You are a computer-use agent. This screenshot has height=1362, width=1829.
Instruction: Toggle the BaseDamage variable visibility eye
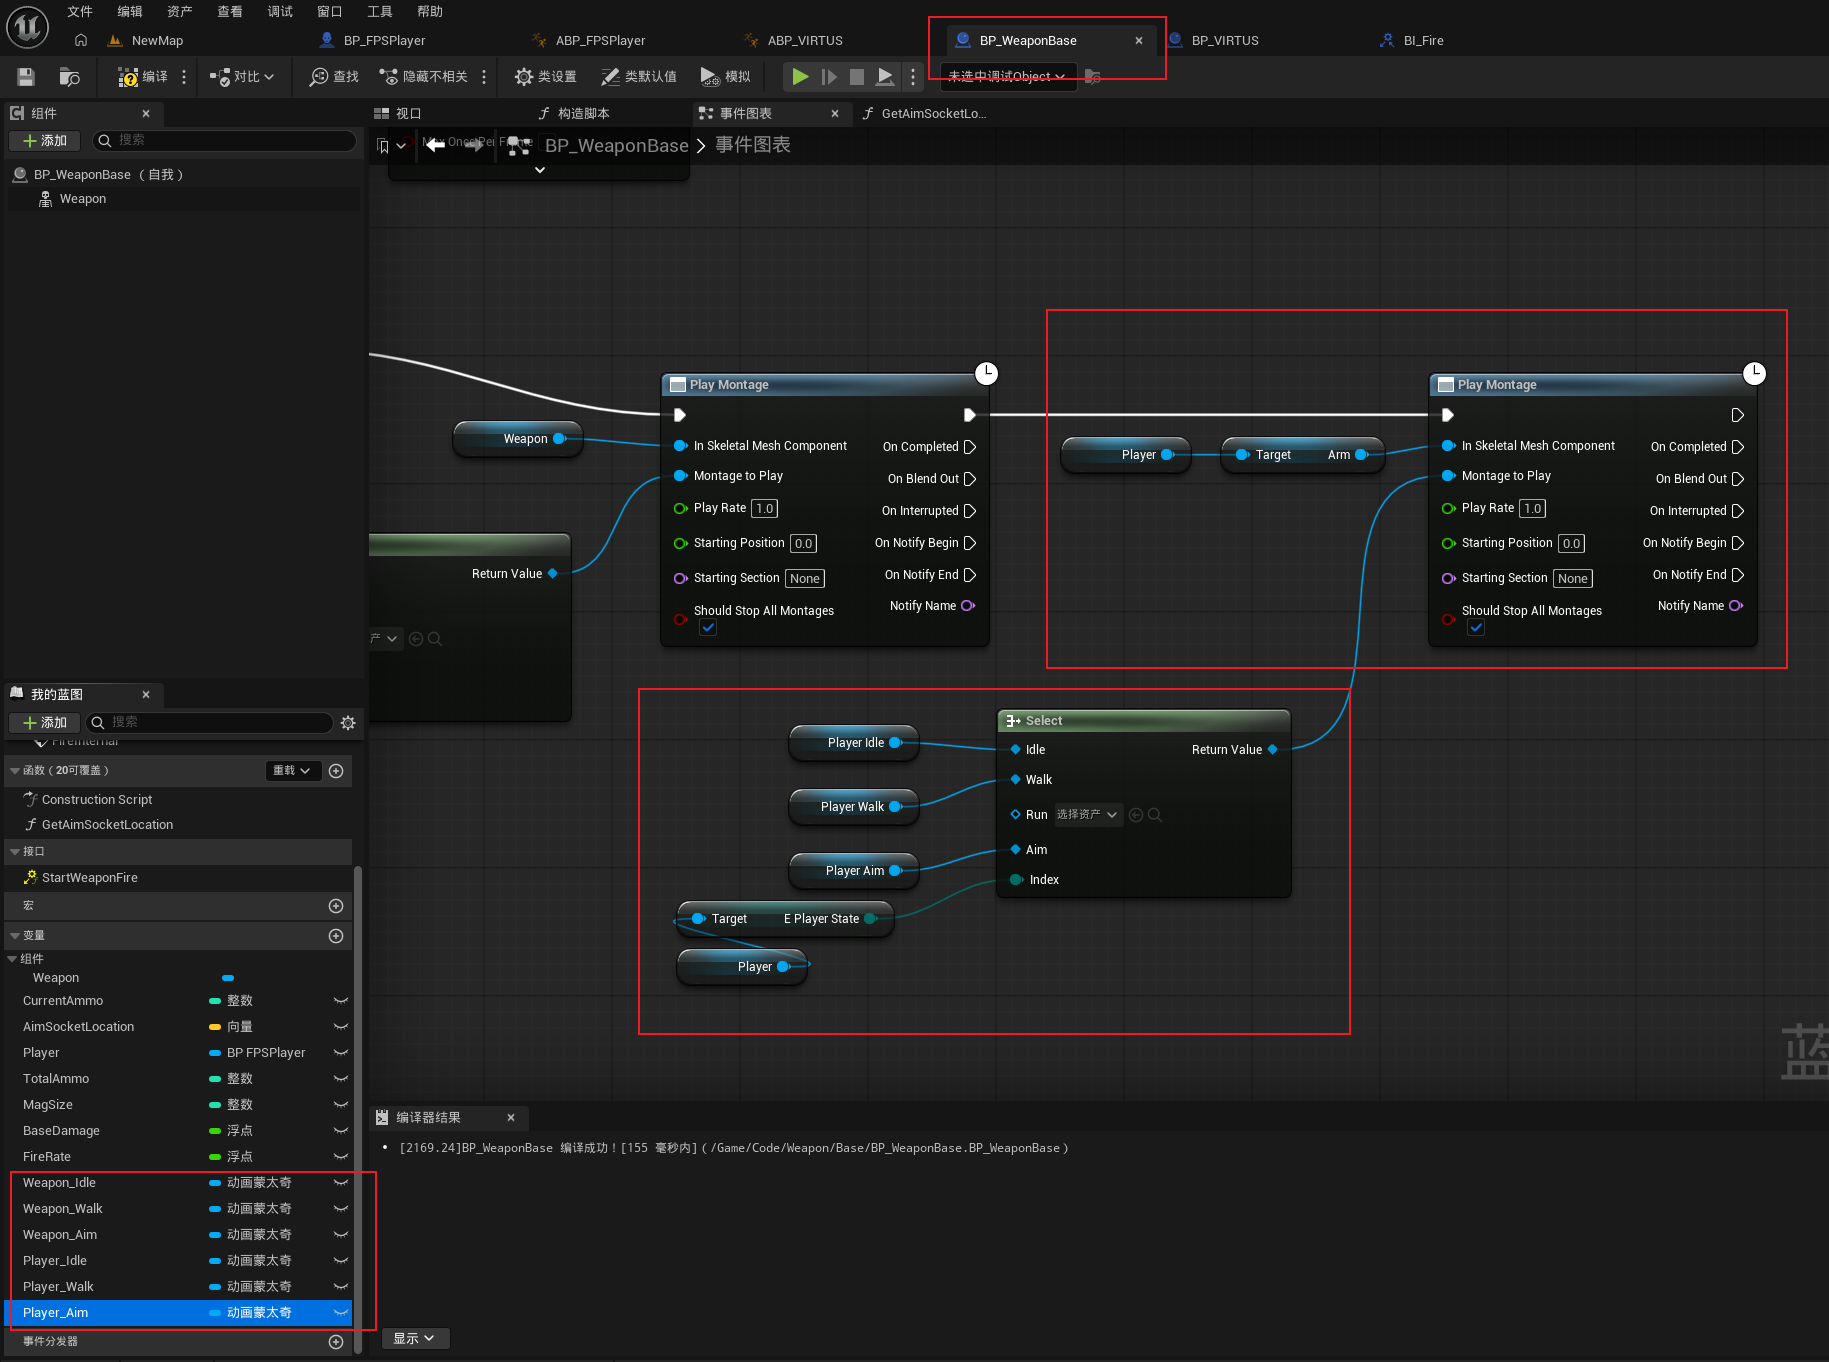[x=340, y=1131]
